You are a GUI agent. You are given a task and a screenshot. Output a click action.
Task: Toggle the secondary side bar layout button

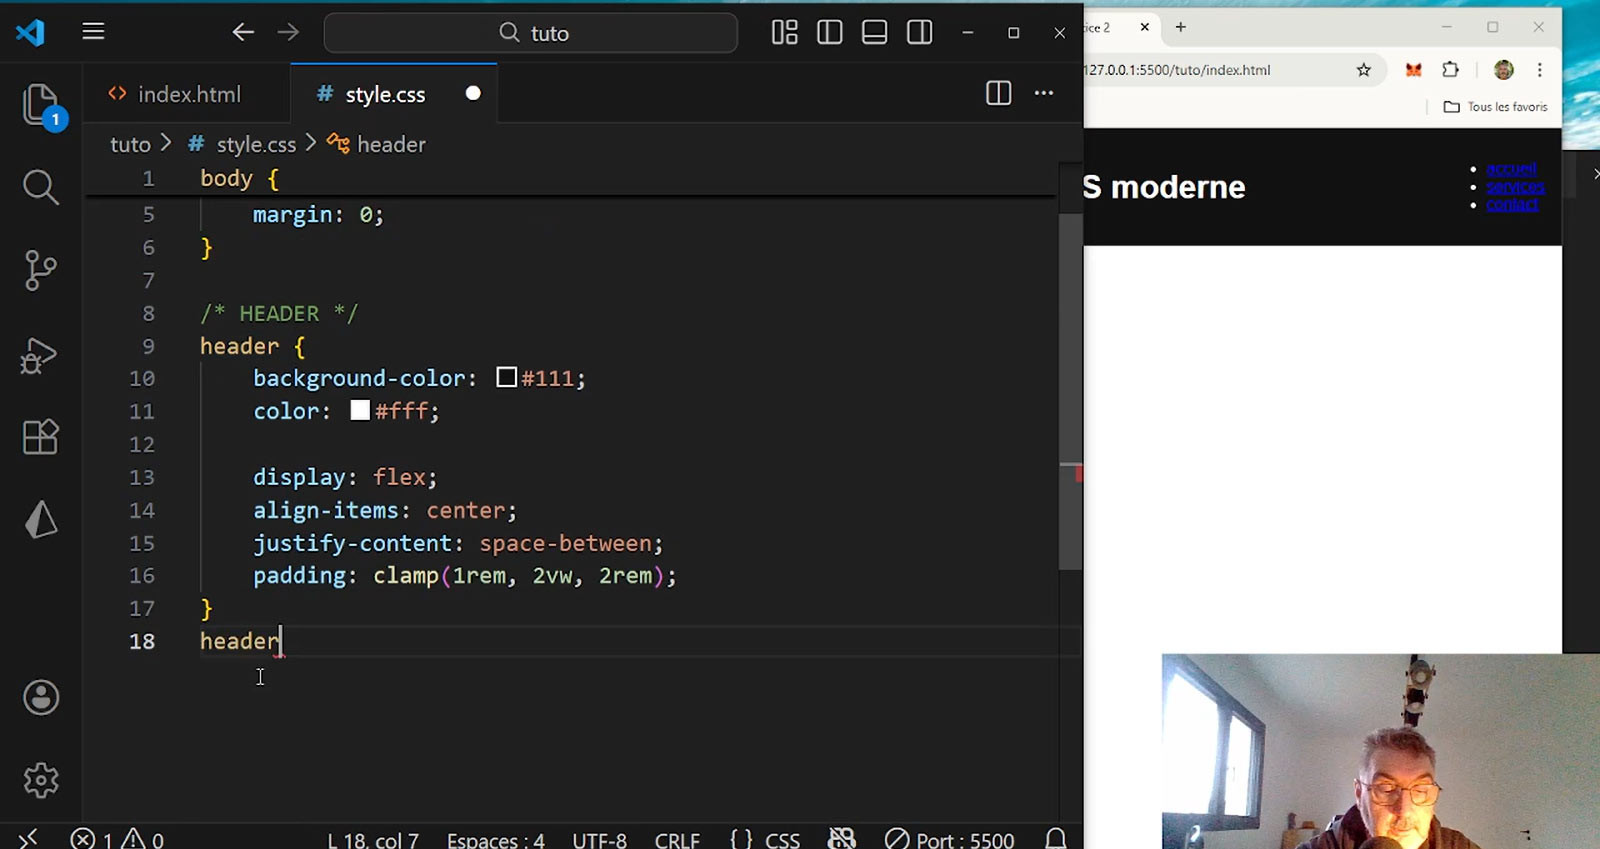[x=919, y=33]
